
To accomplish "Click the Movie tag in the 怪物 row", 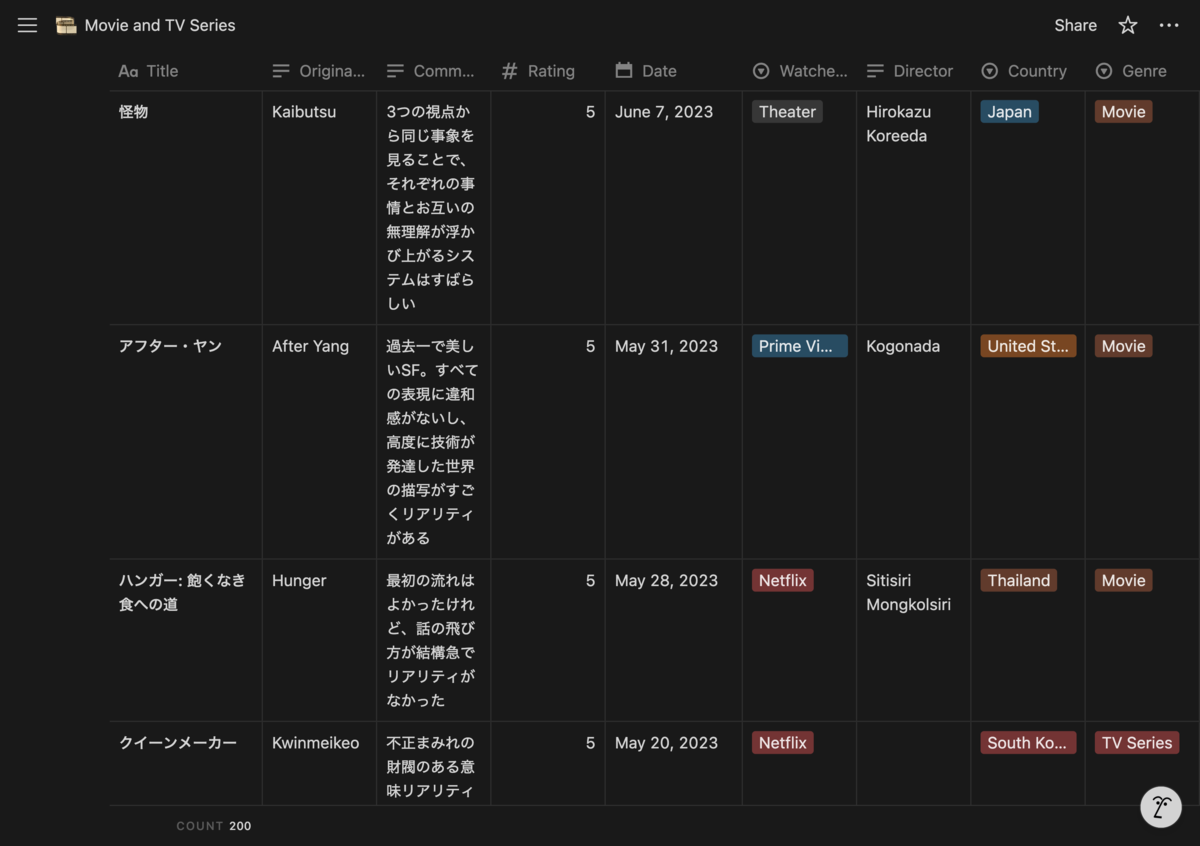I will tap(1123, 112).
